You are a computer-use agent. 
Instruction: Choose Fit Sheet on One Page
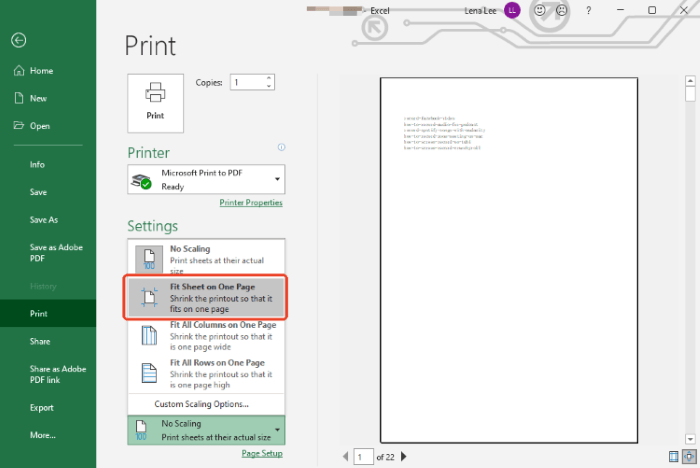(206, 297)
